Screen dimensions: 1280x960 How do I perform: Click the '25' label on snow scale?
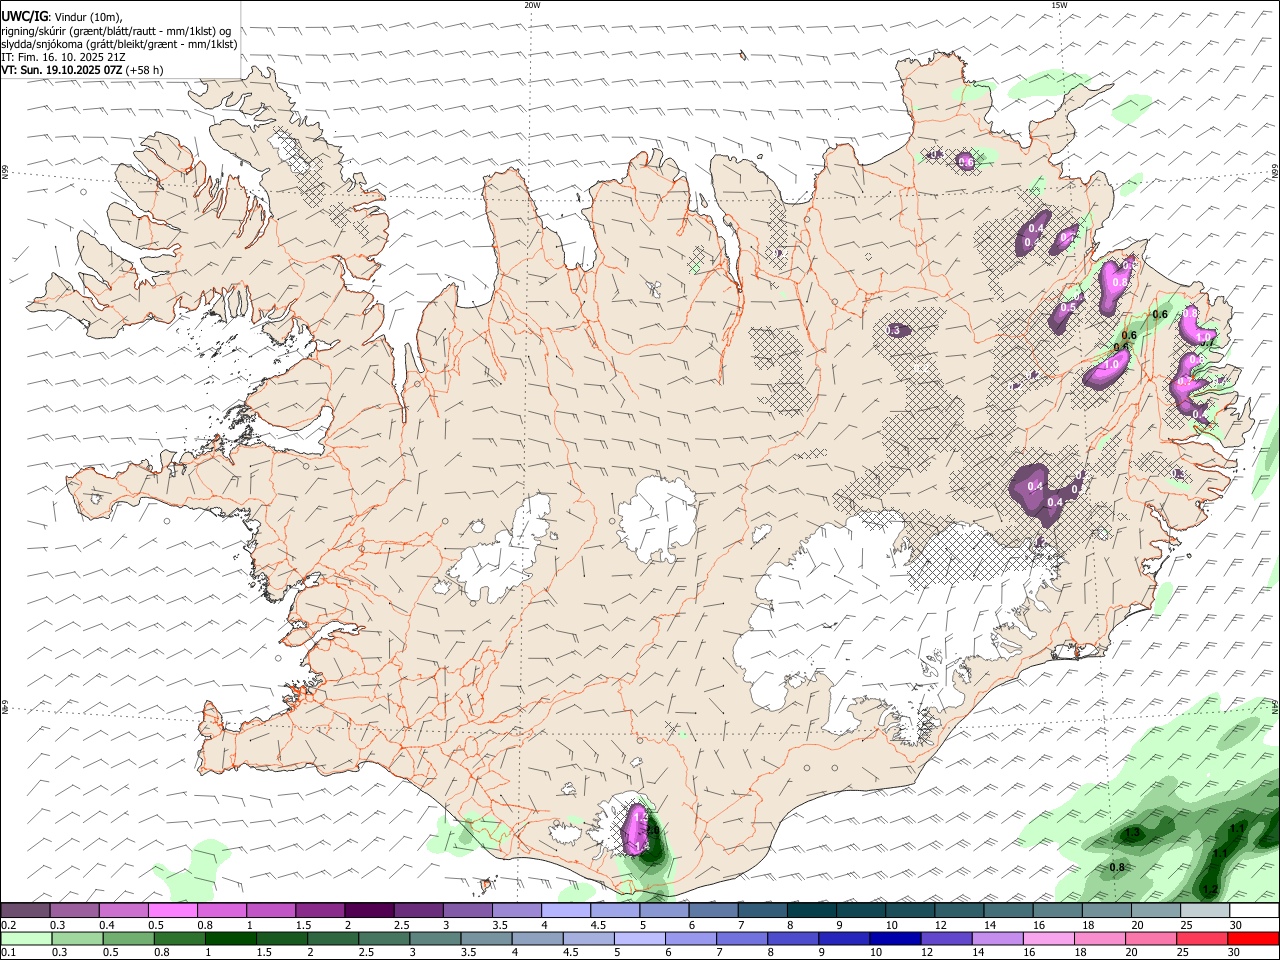coord(1186,925)
